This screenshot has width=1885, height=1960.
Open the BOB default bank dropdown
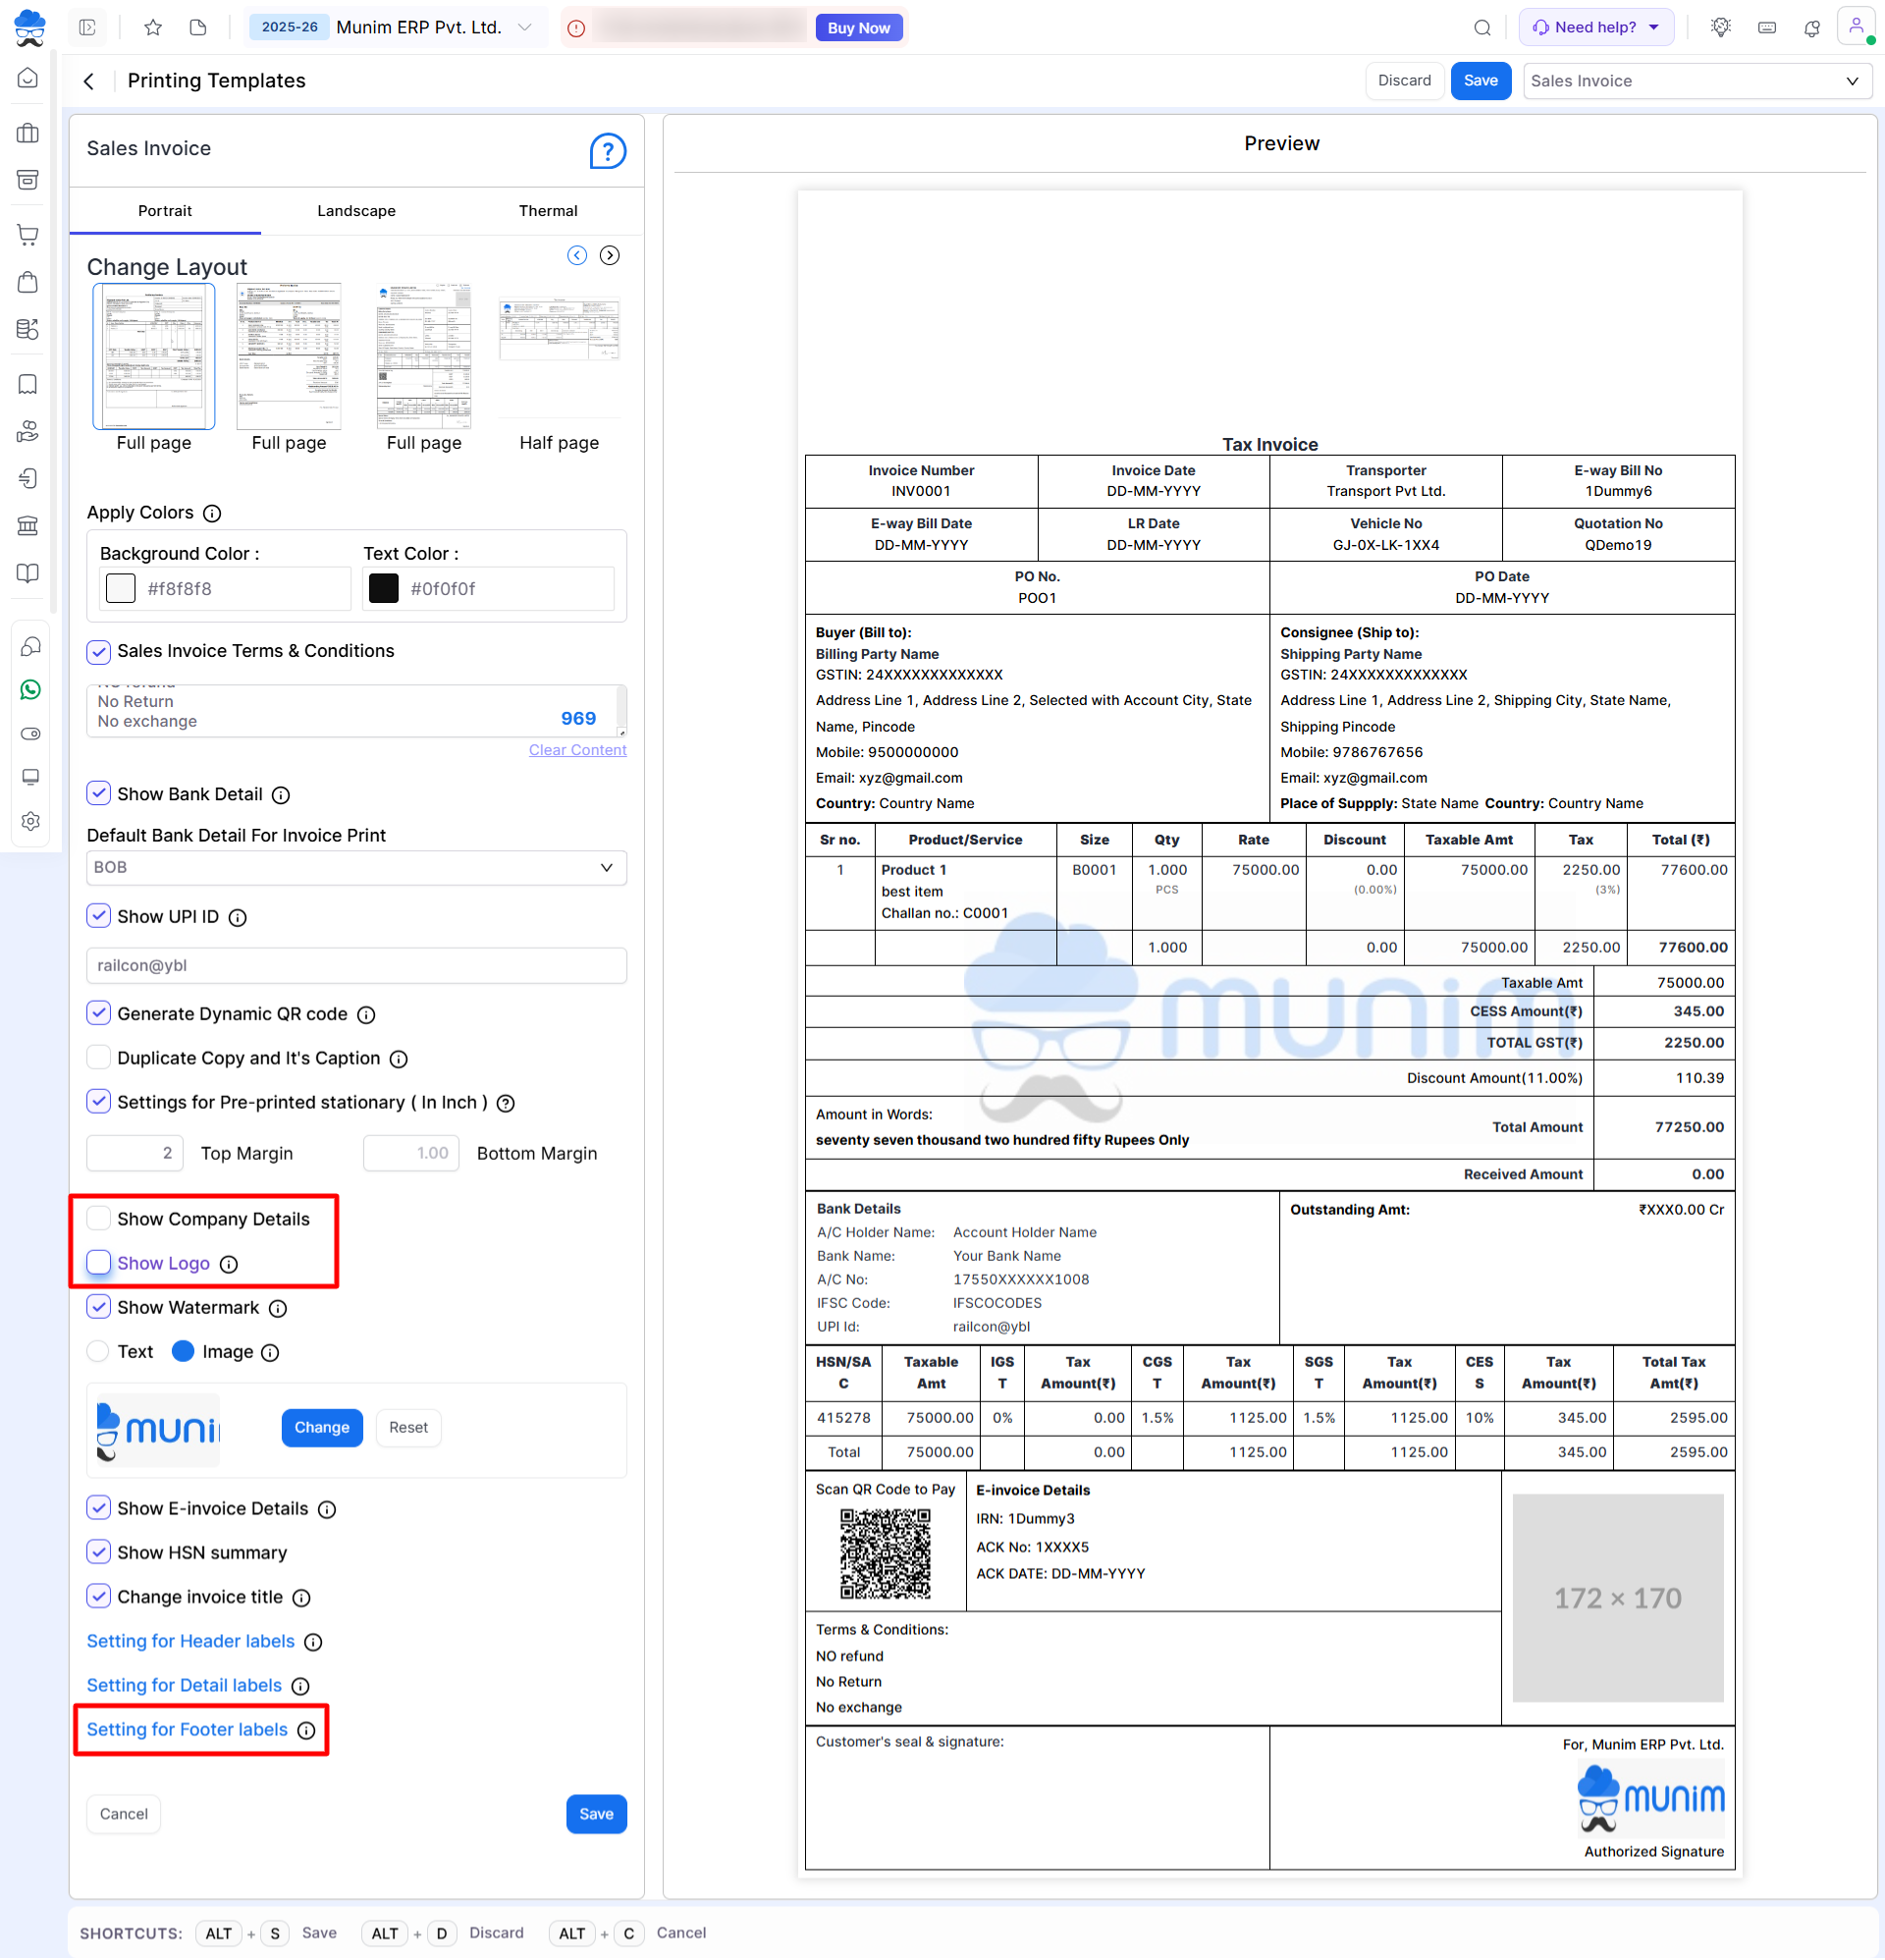(356, 867)
